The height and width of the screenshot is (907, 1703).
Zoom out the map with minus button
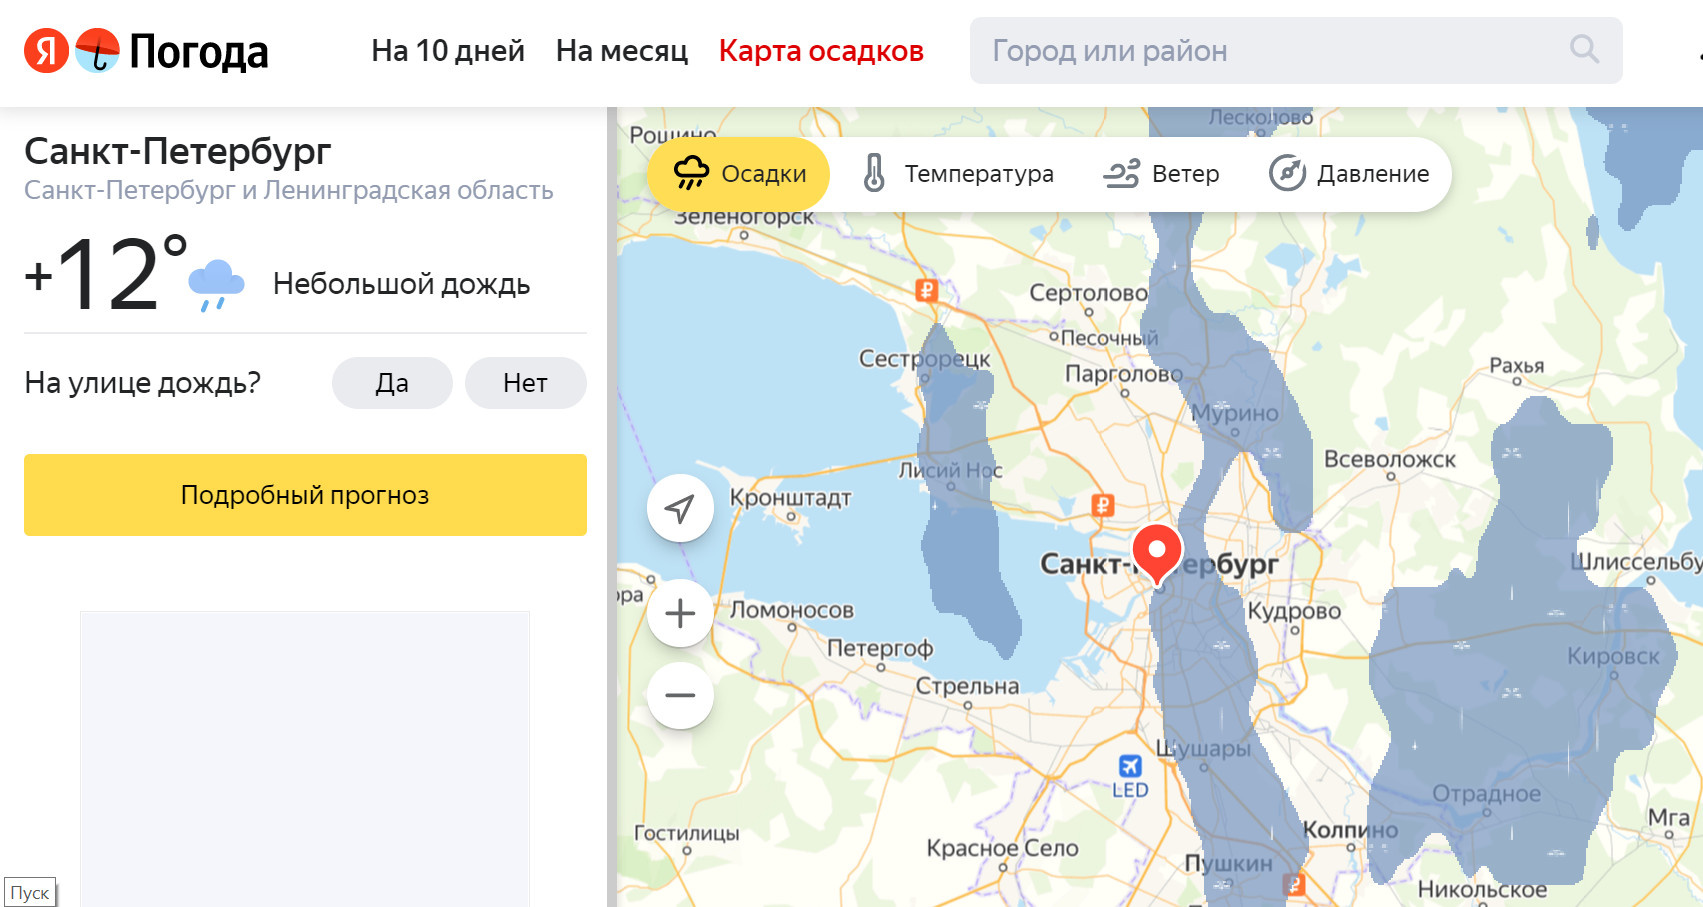[680, 695]
